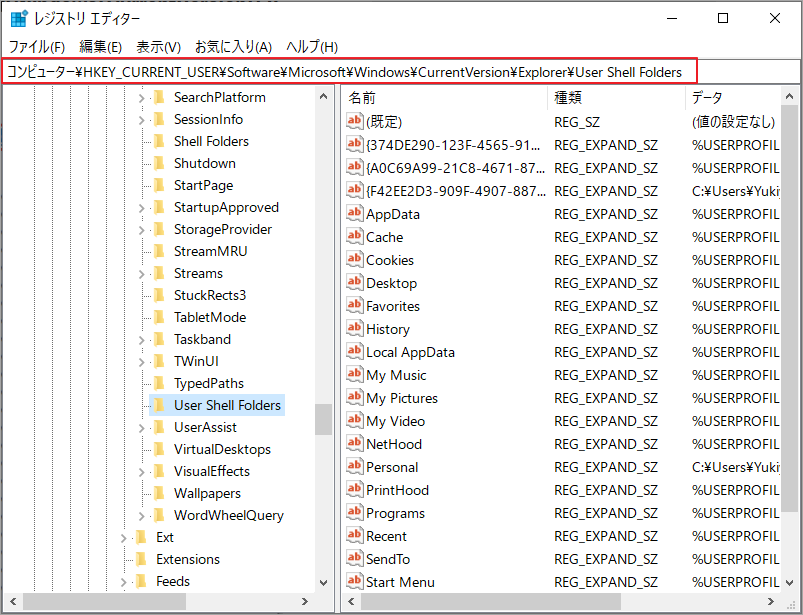Screen dimensions: 803x615
Task: Click the string icon next to AppData
Action: pos(354,214)
